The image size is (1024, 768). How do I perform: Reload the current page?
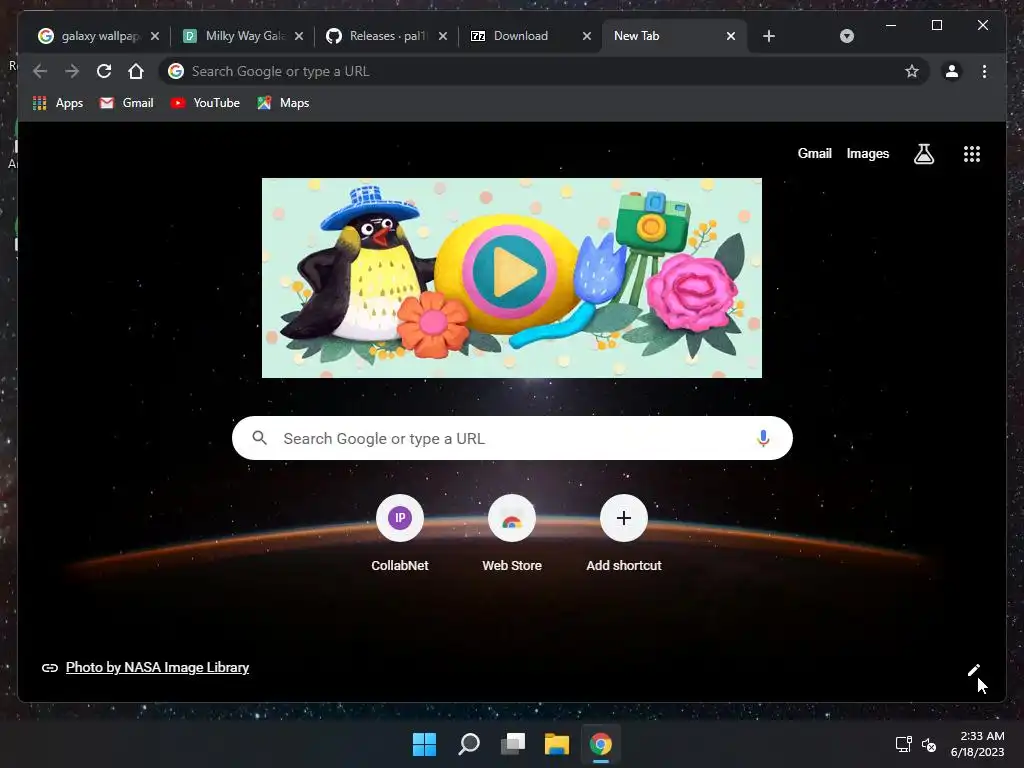104,71
